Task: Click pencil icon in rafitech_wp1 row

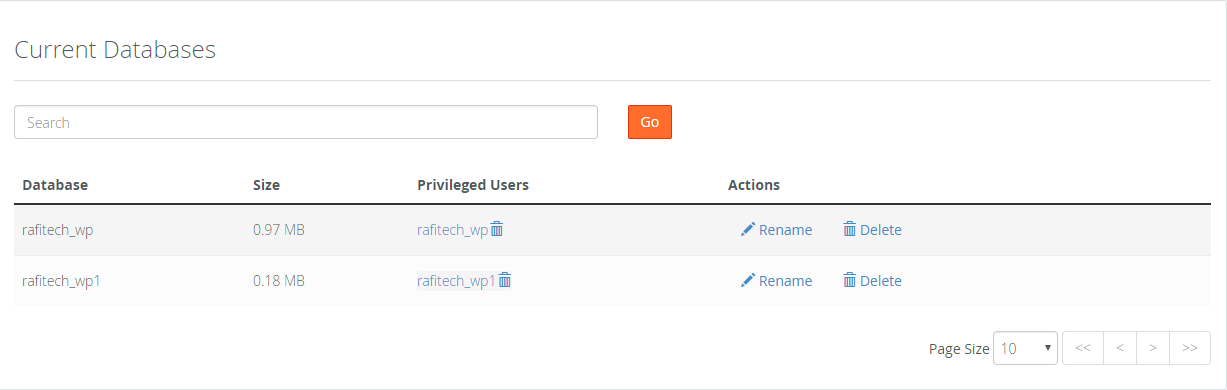Action: point(747,280)
